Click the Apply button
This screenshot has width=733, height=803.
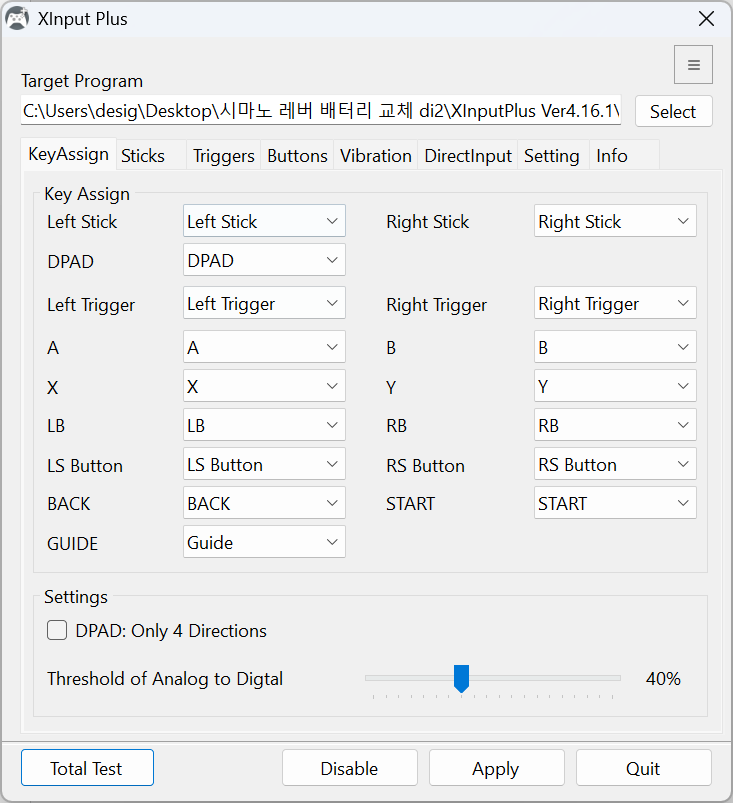pyautogui.click(x=496, y=768)
